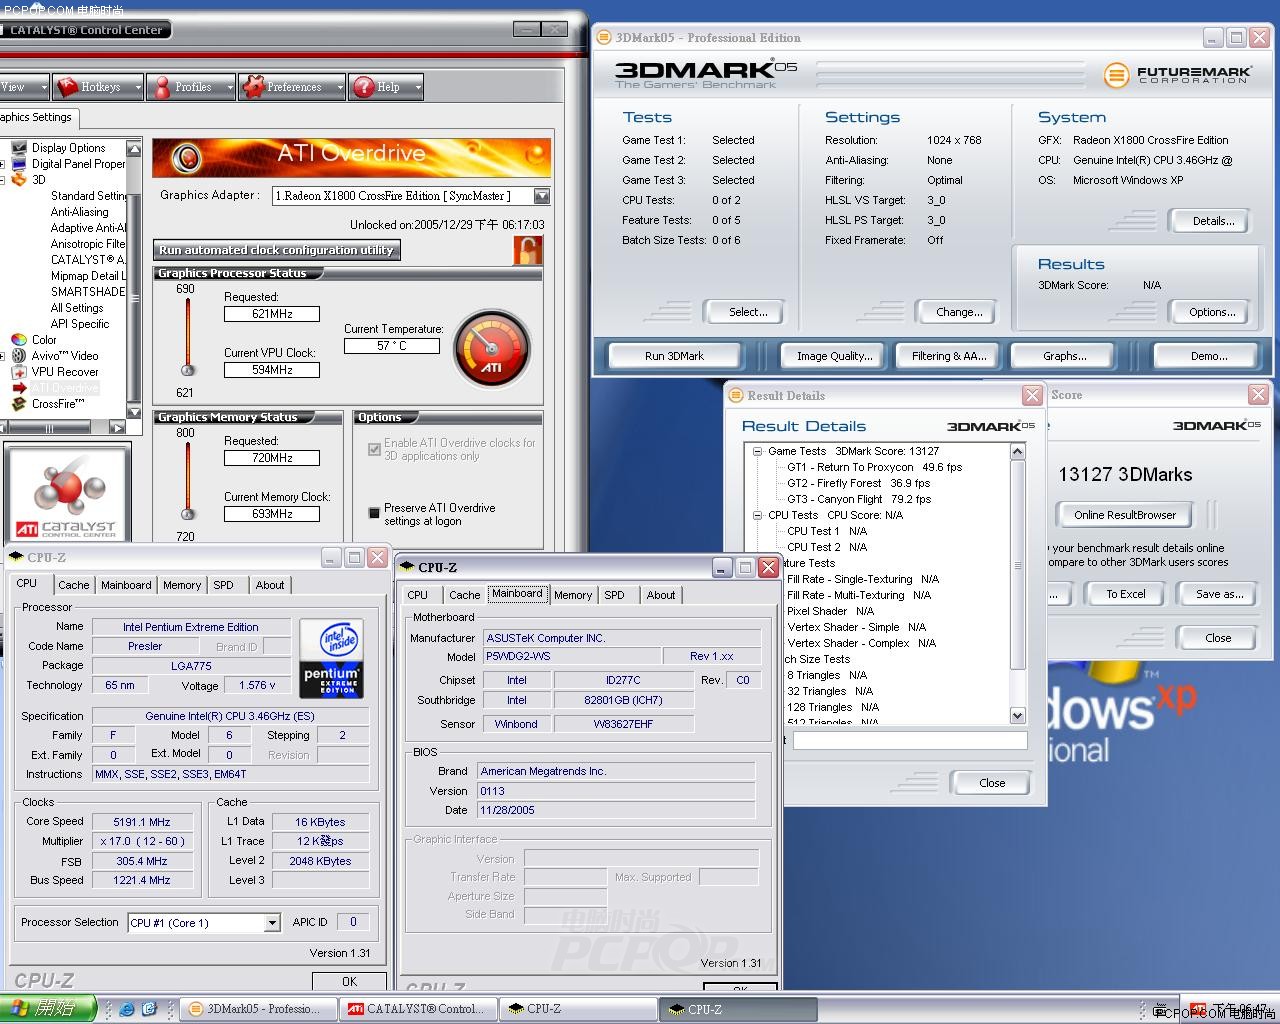
Task: Click the GPU clock slider handle
Action: (x=186, y=370)
